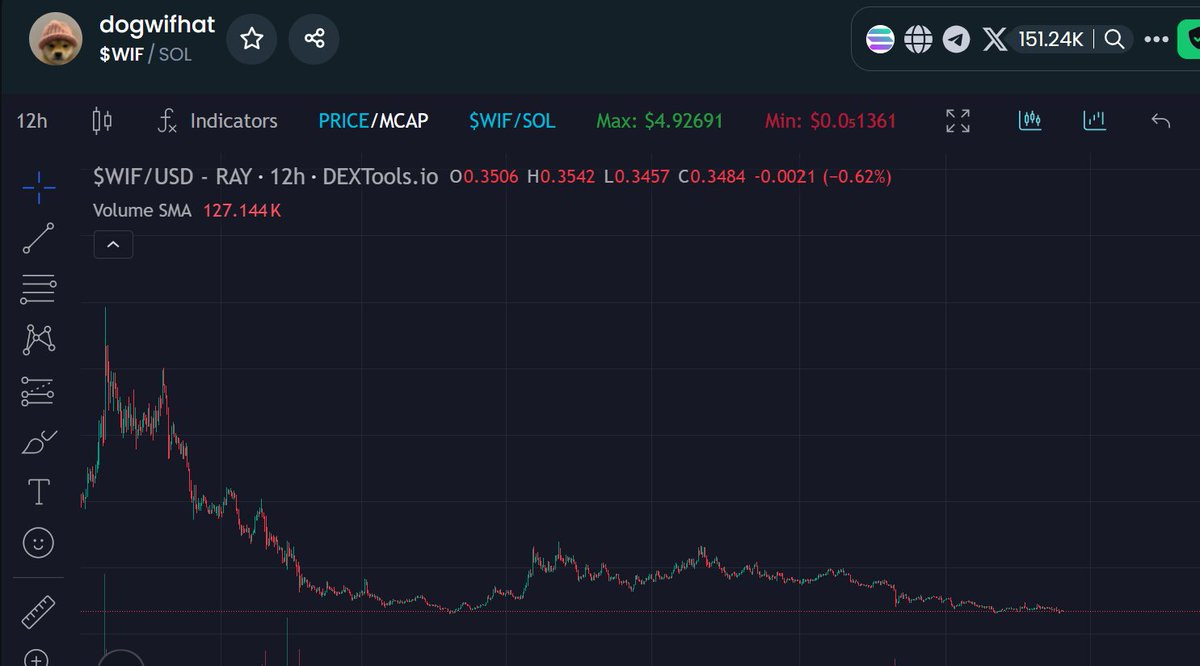Select the Text annotation tool
The width and height of the screenshot is (1200, 666).
pos(38,492)
